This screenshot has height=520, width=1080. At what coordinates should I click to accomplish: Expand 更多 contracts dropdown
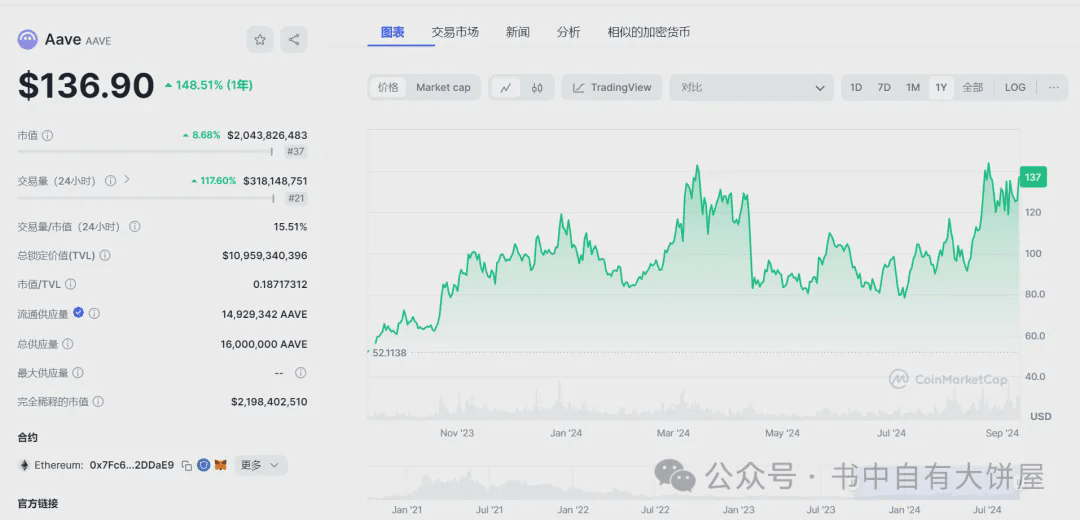click(260, 466)
